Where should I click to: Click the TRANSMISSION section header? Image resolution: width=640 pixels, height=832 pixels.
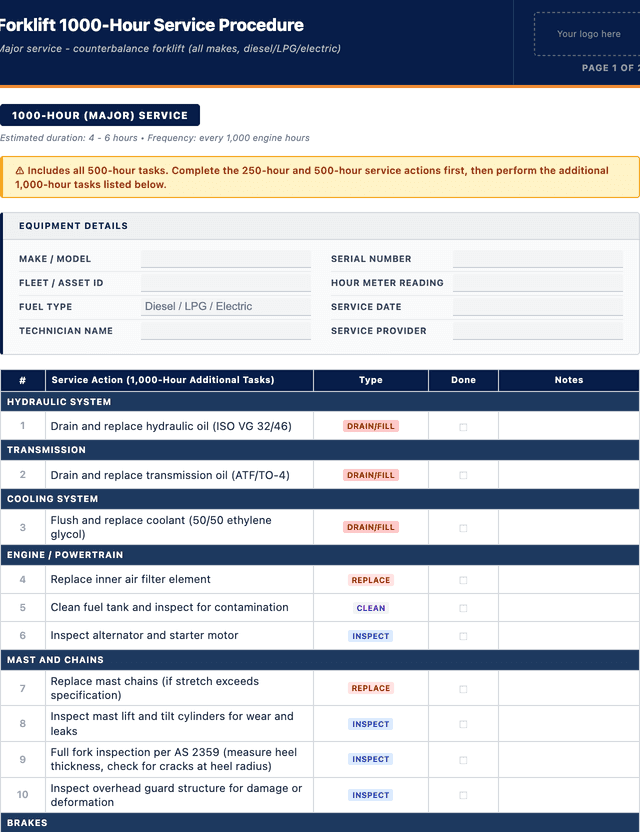coord(320,450)
